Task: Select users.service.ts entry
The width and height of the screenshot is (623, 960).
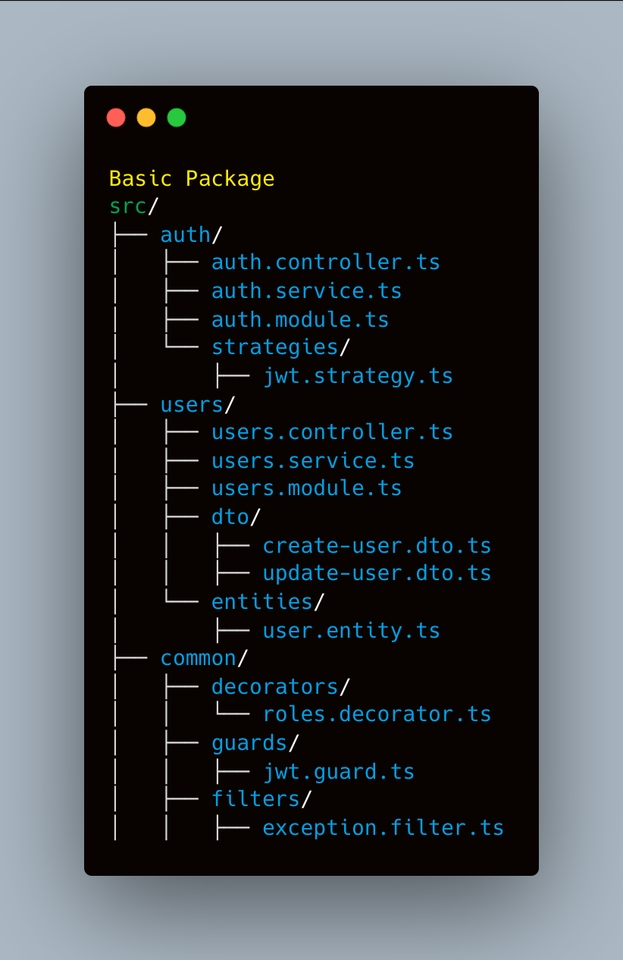Action: 313,460
